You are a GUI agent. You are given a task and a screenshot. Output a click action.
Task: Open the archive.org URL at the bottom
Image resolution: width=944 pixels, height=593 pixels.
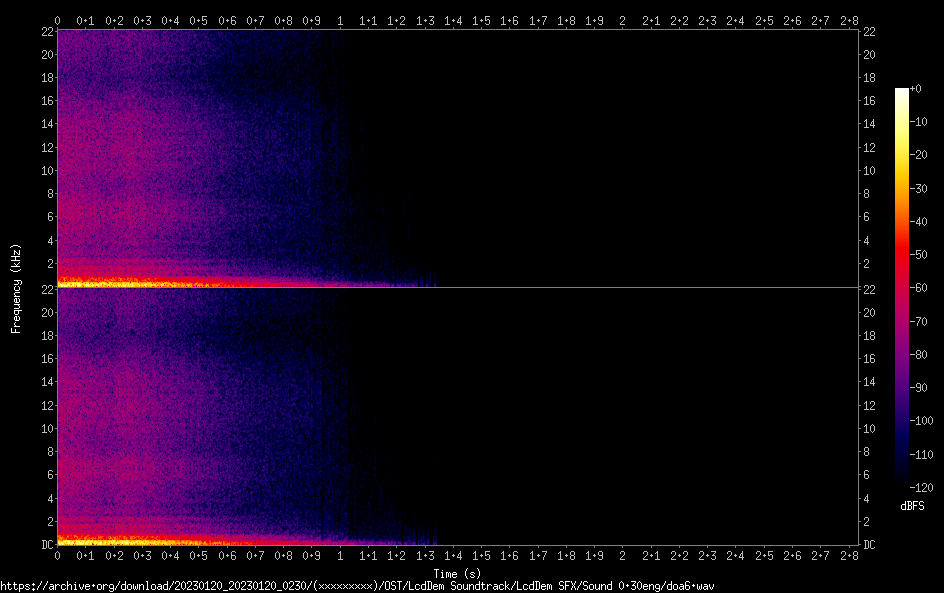pyautogui.click(x=357, y=586)
